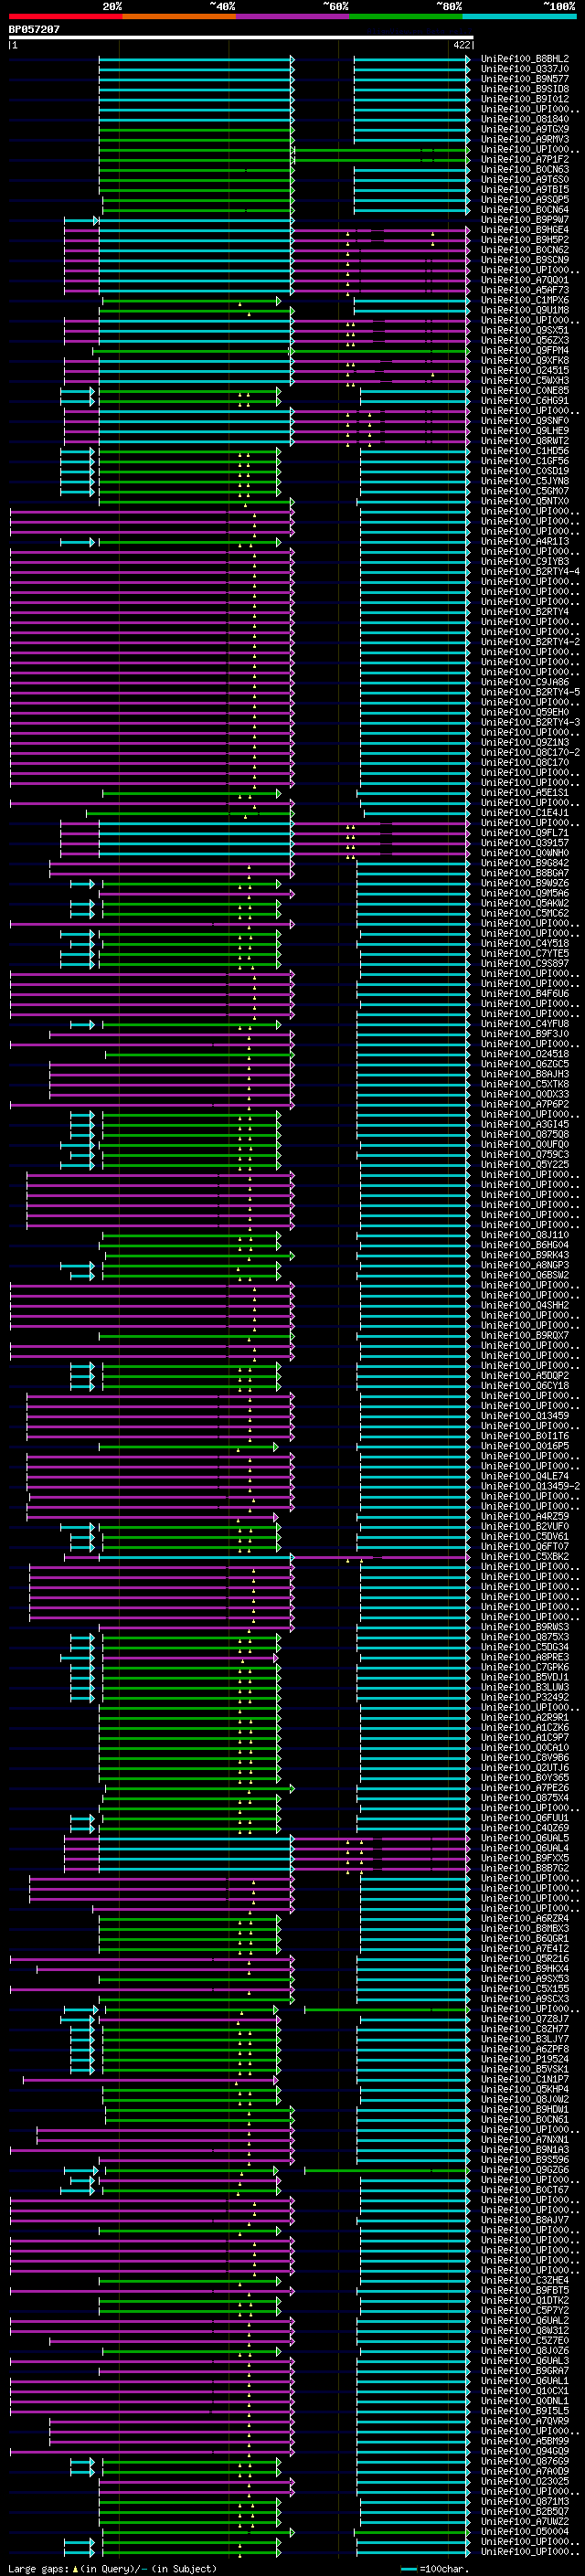Select hit label UniRef100_B9HGE4

525,230
